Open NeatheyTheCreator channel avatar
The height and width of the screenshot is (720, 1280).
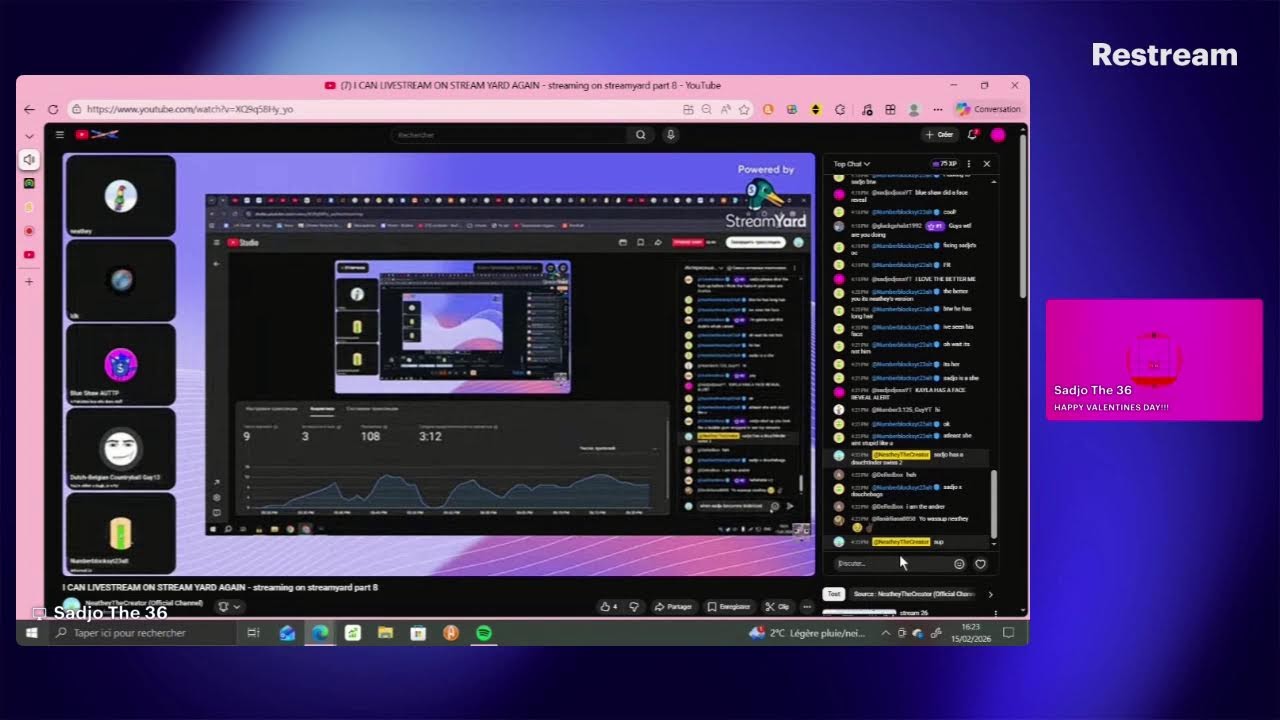[x=71, y=606]
